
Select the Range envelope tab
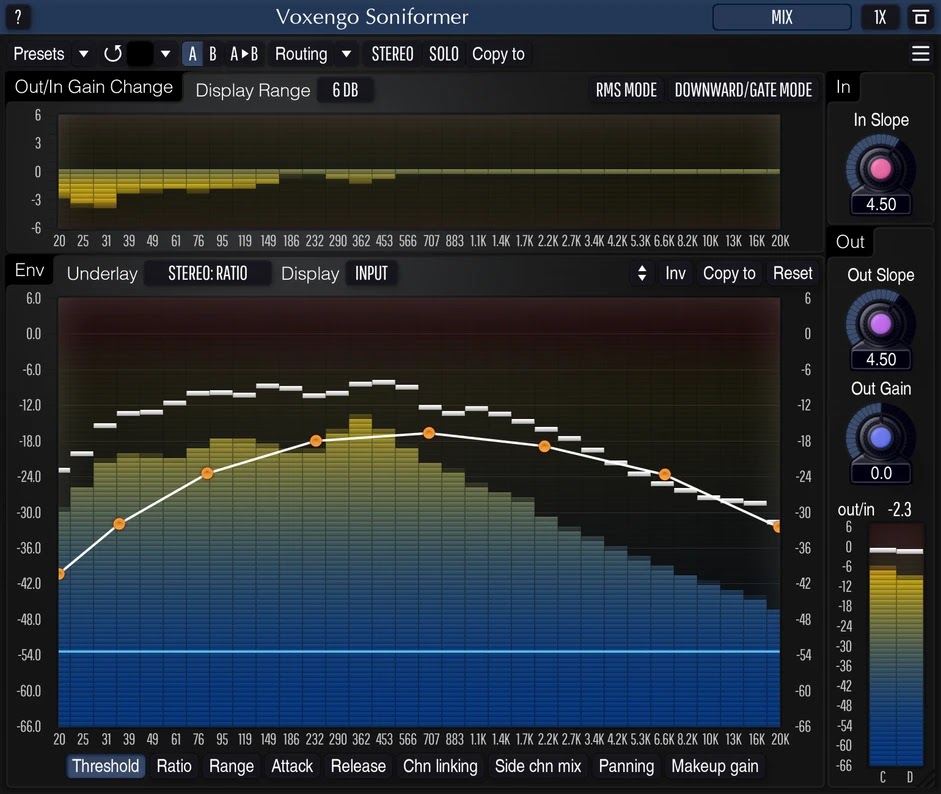(231, 766)
